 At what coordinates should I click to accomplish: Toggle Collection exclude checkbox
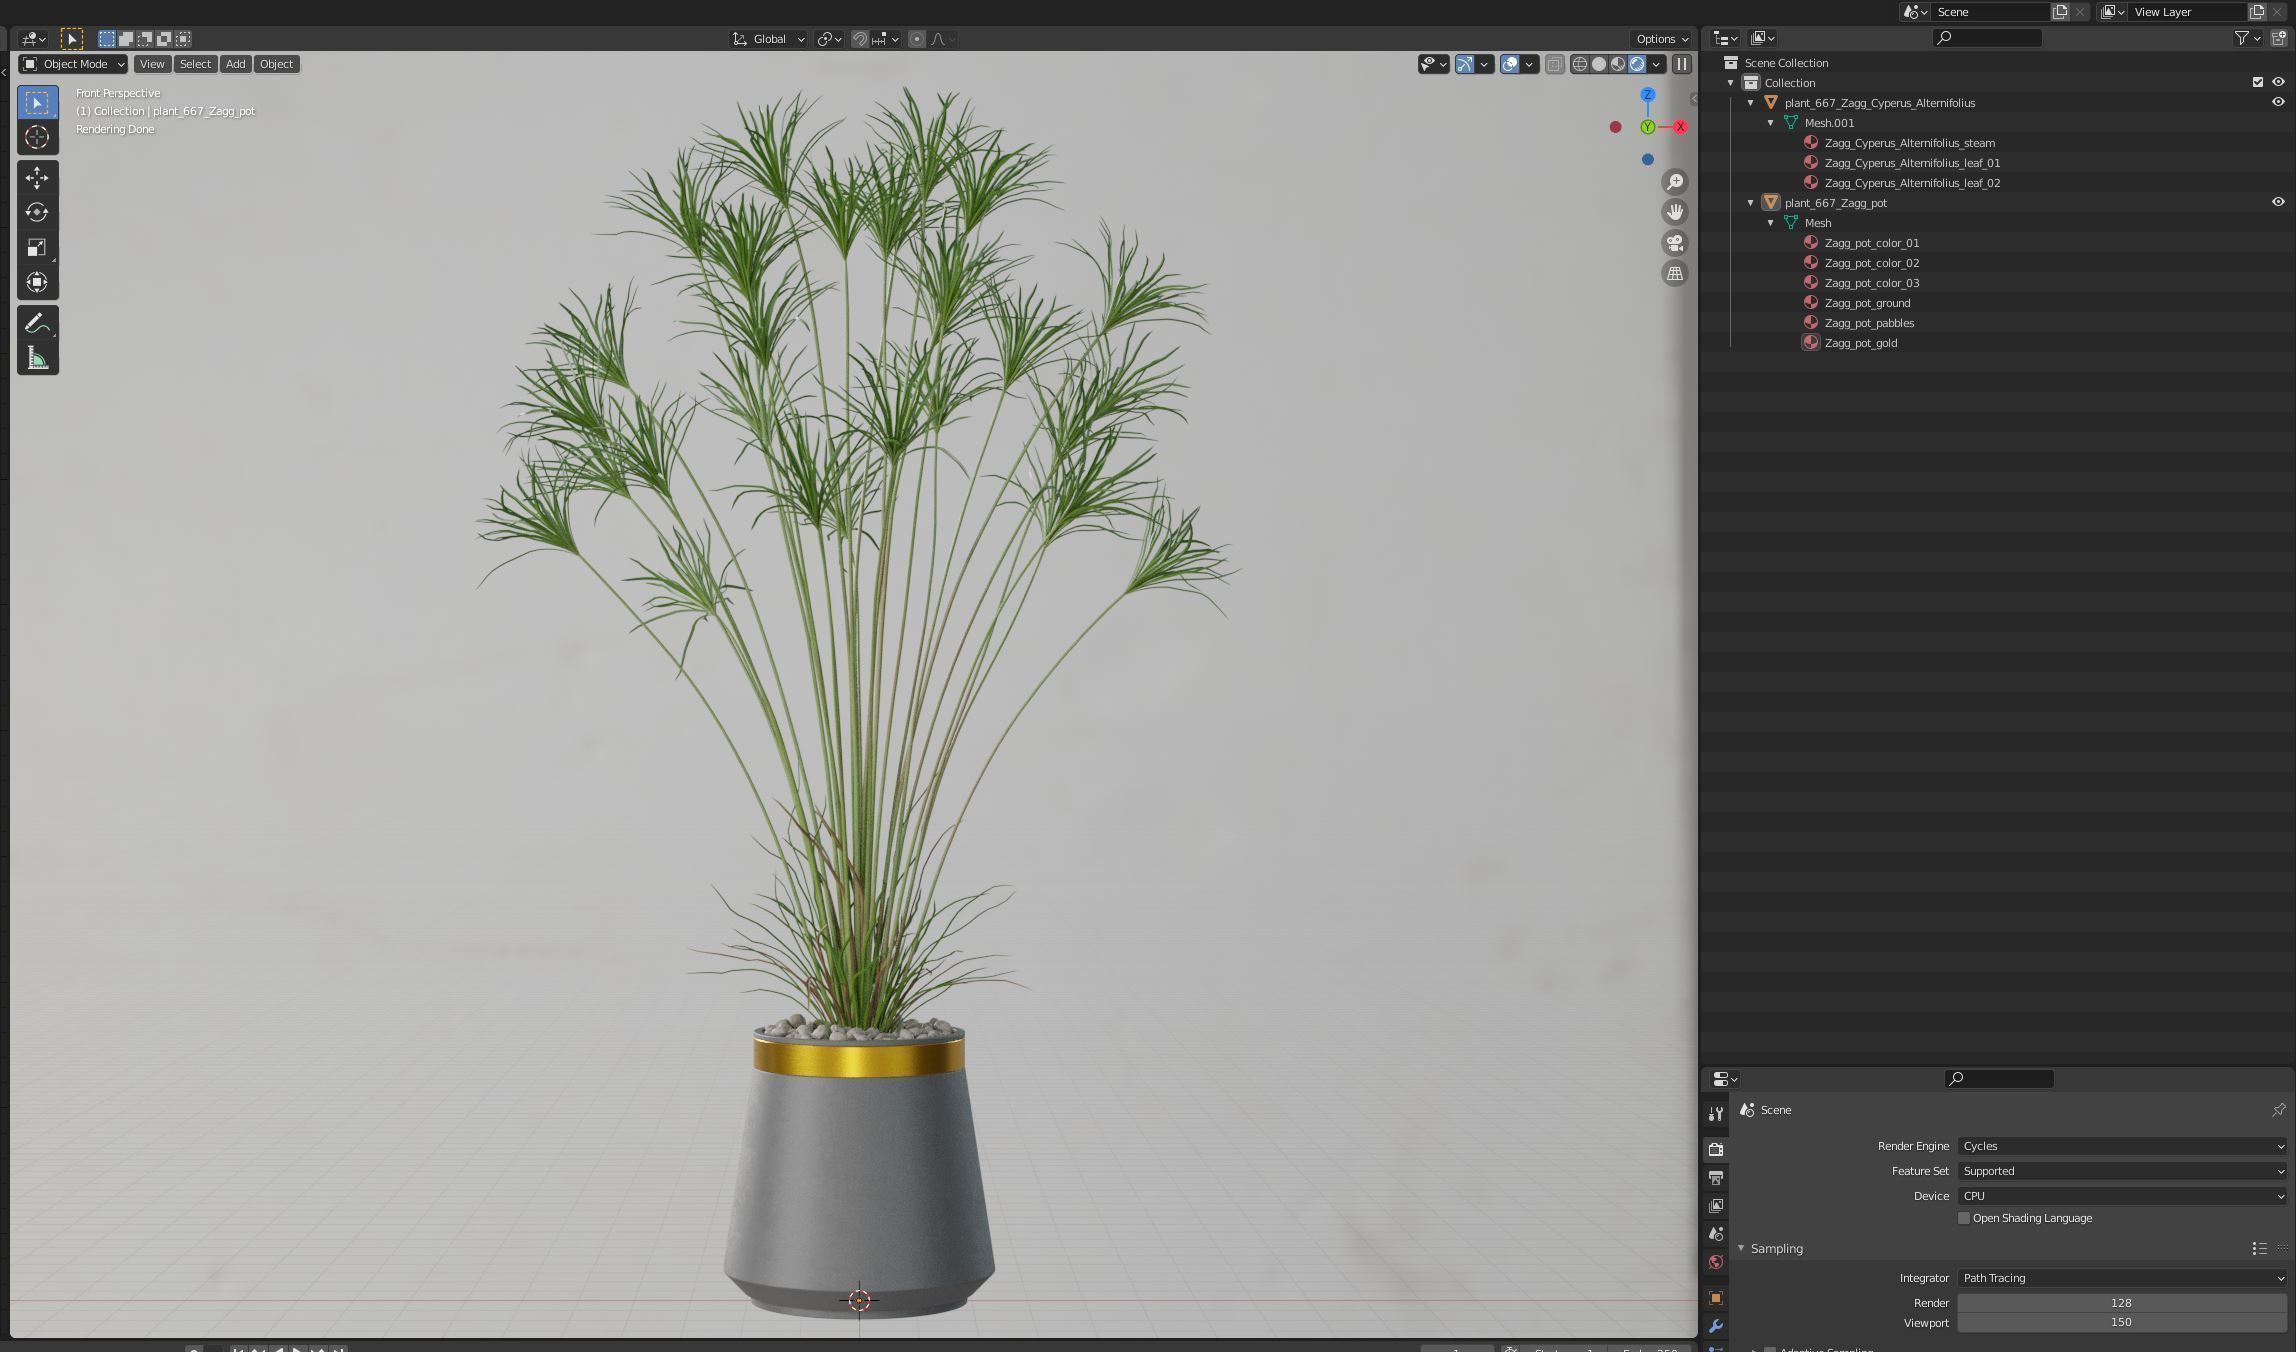pos(2257,82)
